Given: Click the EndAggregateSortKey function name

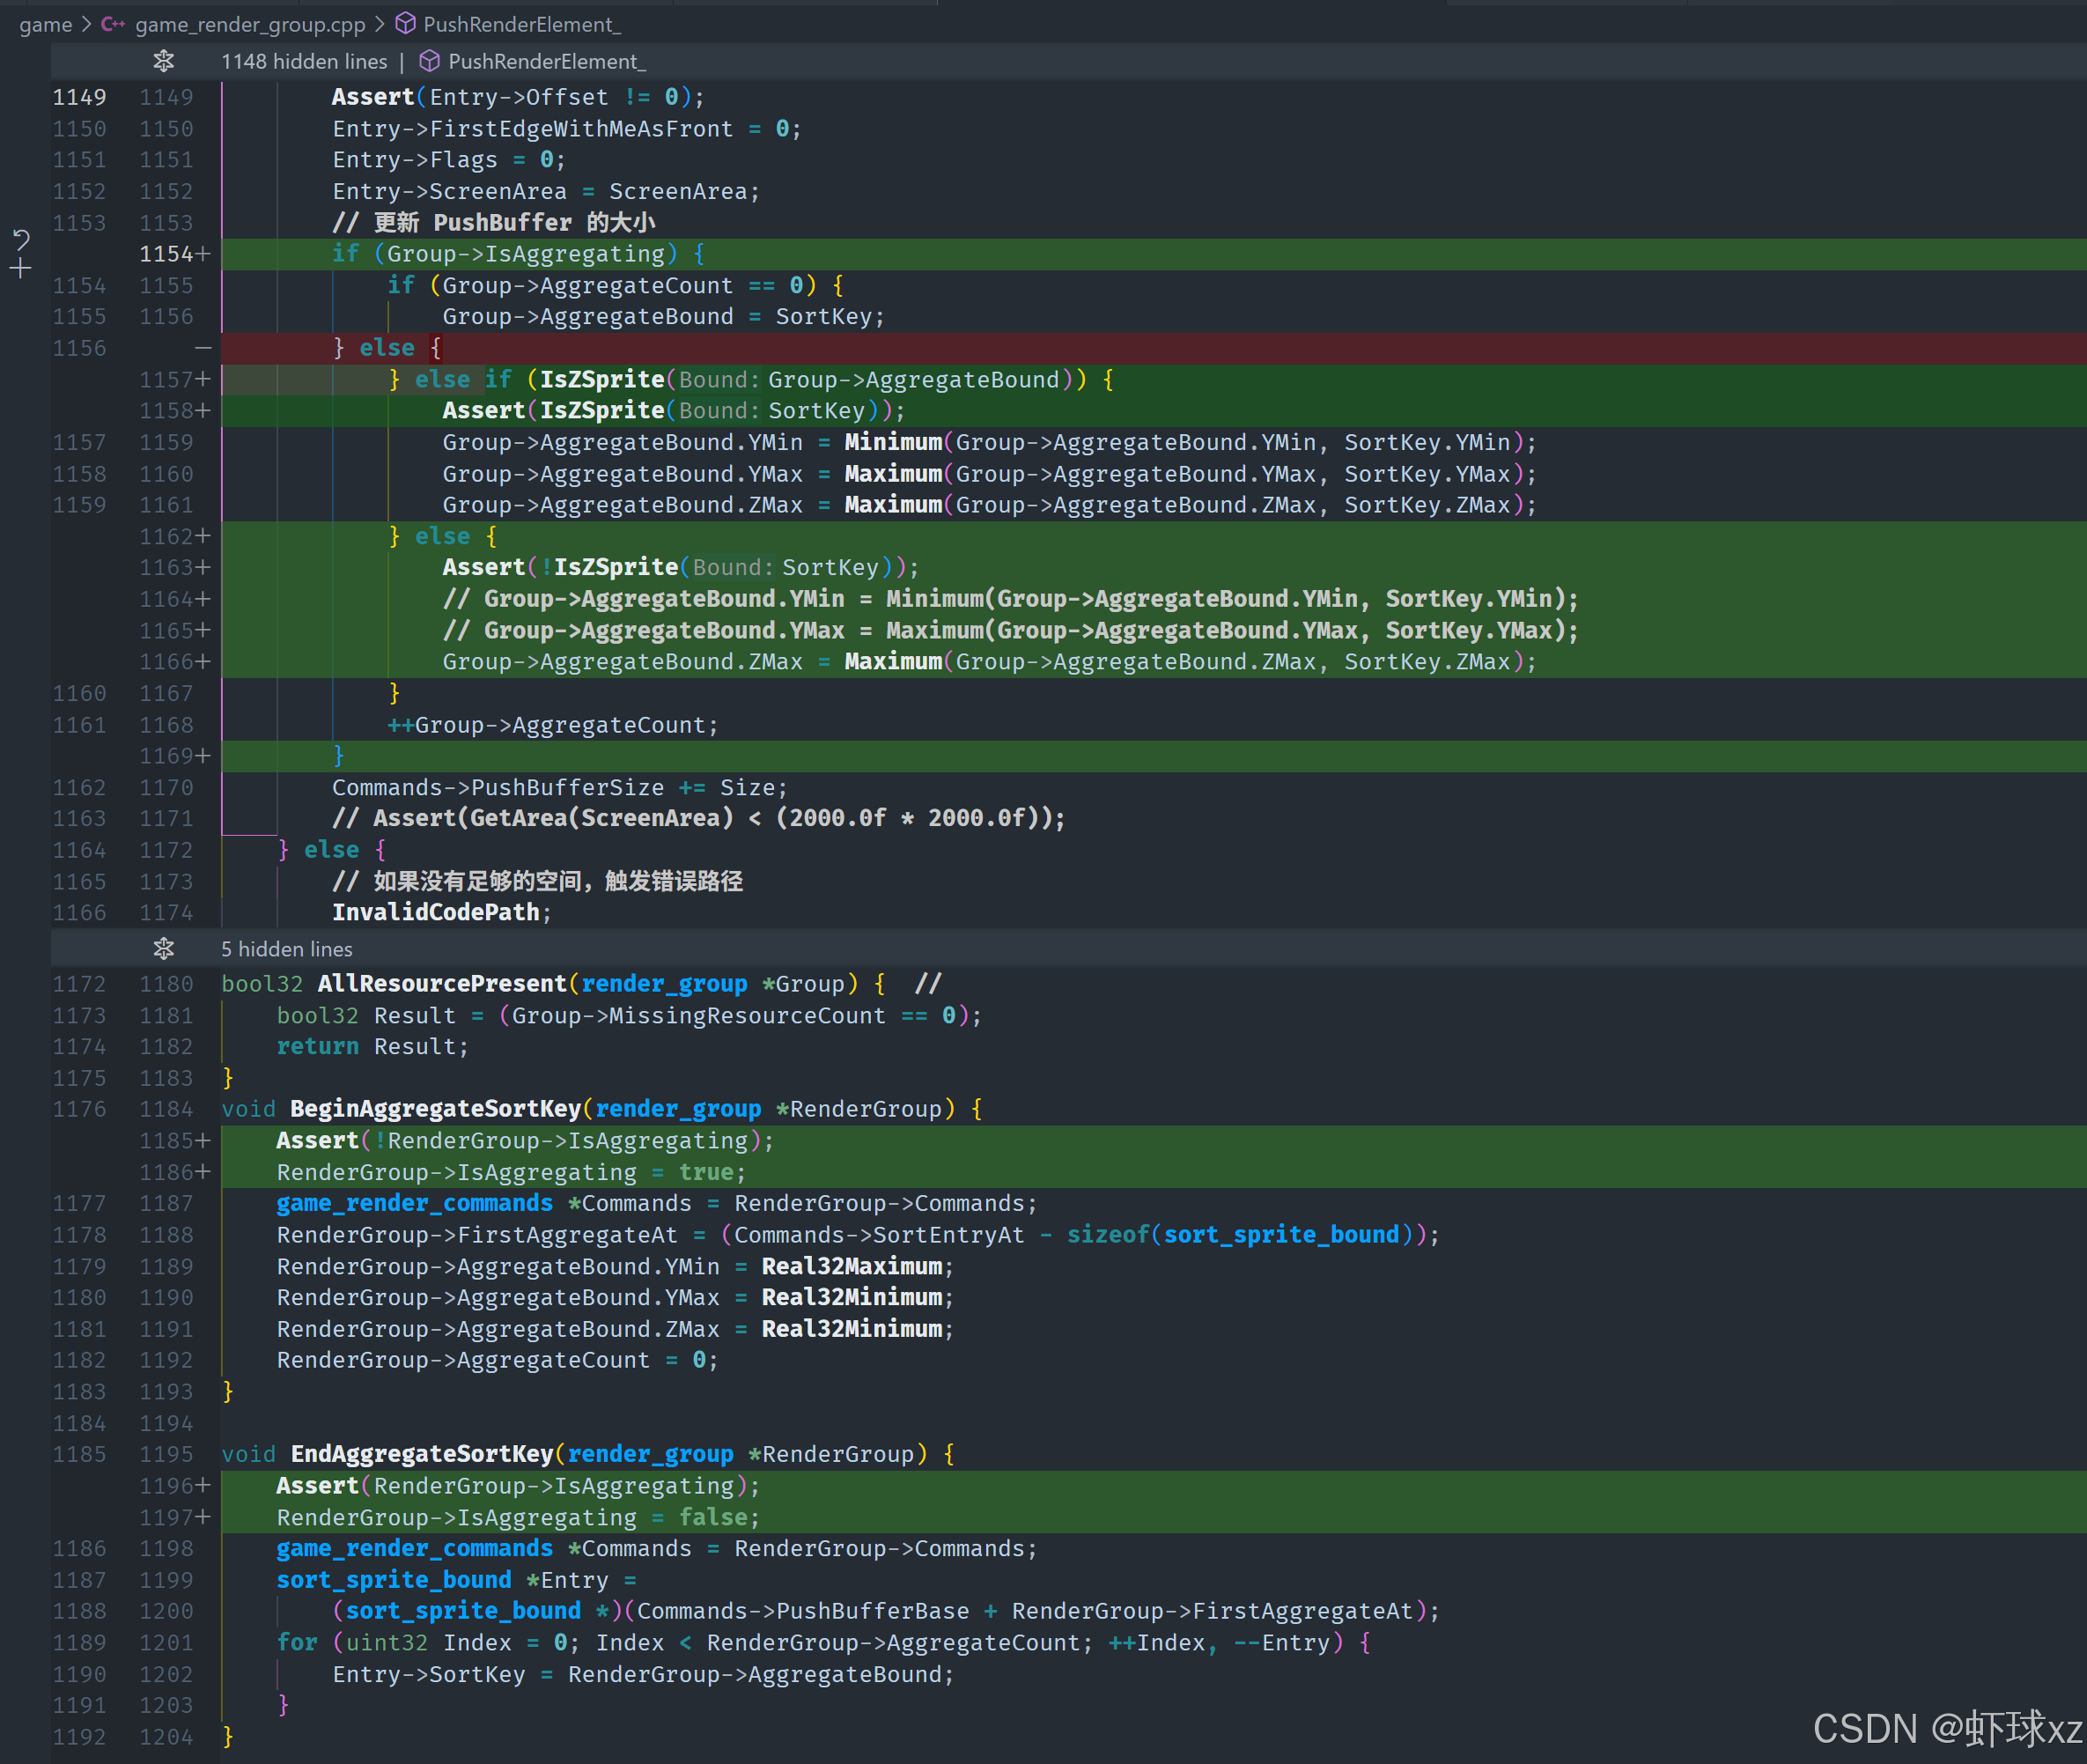Looking at the screenshot, I should [x=421, y=1453].
